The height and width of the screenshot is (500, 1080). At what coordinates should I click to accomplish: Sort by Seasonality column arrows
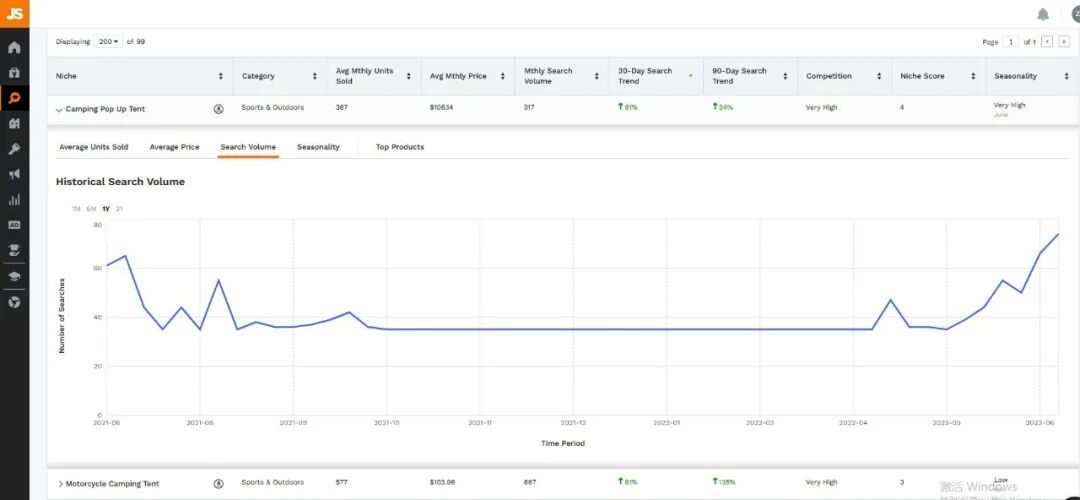[x=1067, y=76]
